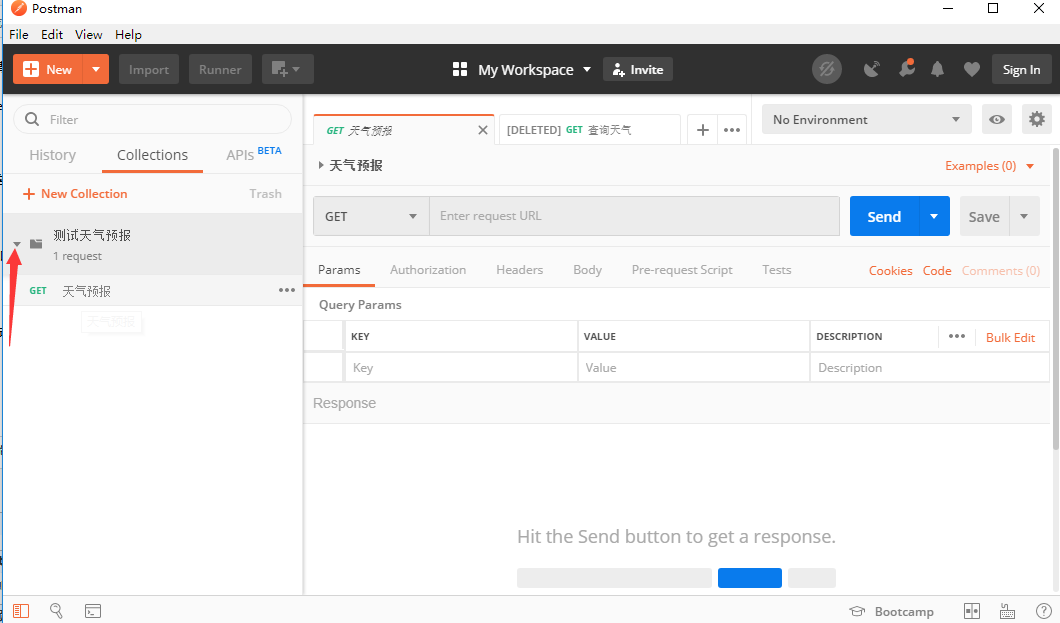Open keyboard shortcuts icon

1007,611
